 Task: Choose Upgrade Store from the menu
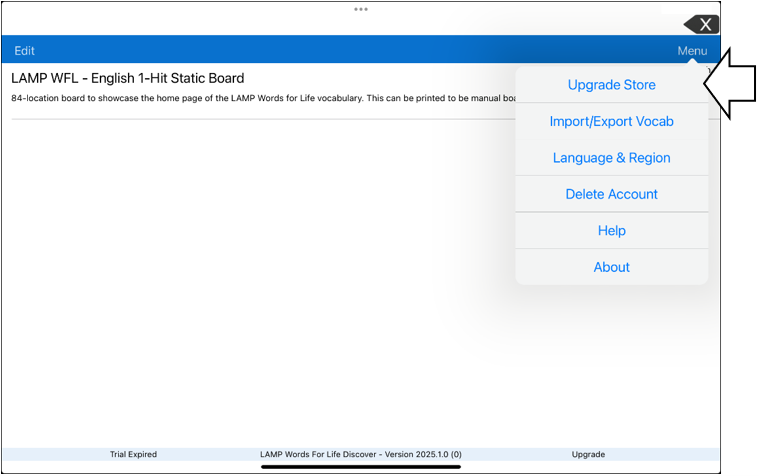(611, 85)
